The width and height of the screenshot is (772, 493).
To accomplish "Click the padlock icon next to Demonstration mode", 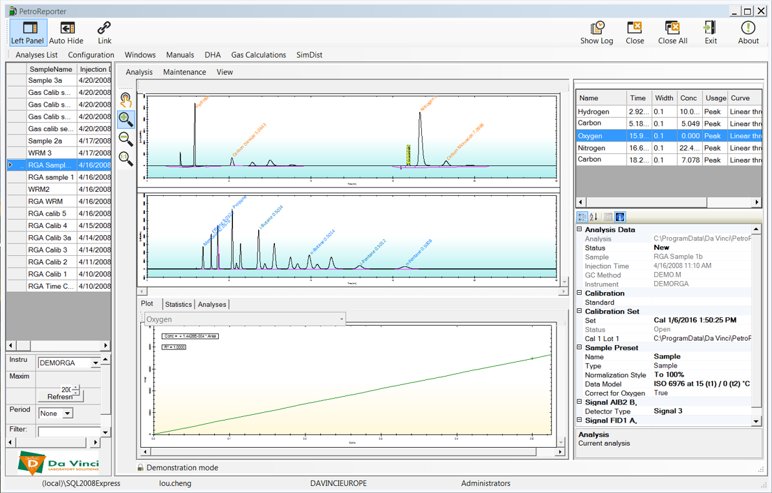I will 140,468.
